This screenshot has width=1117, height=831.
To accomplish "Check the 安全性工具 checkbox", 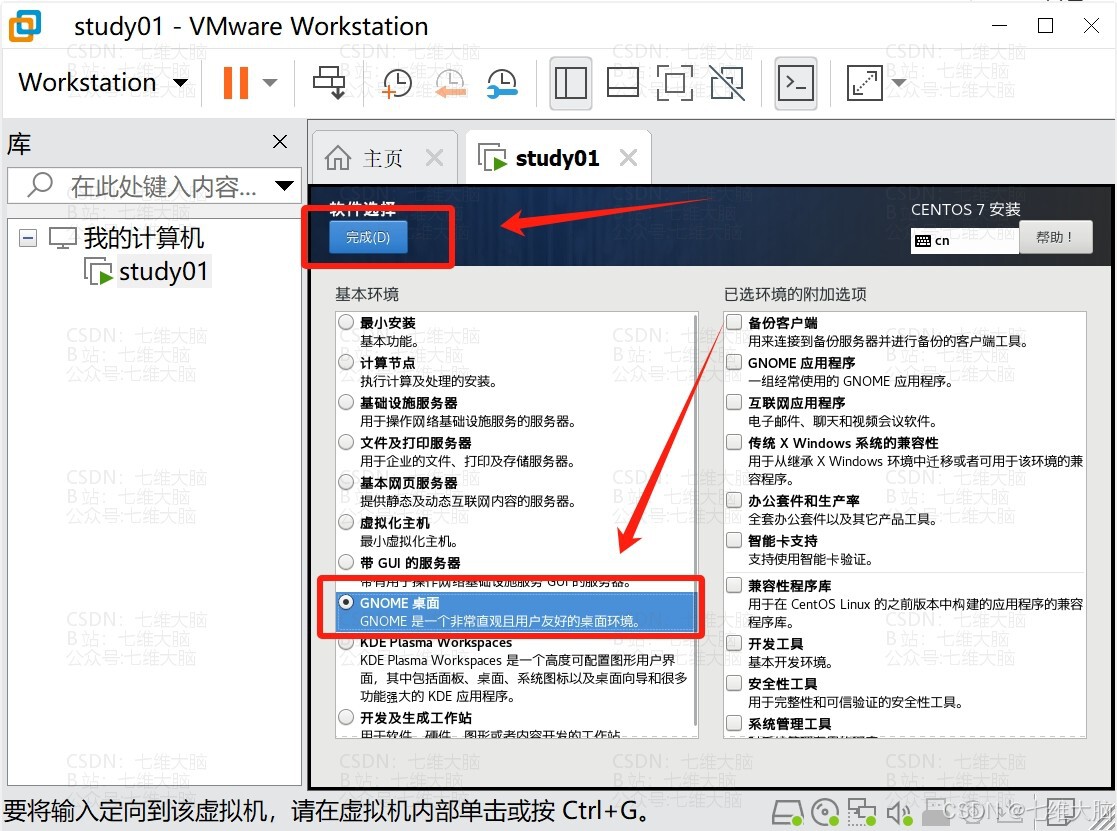I will click(x=734, y=683).
